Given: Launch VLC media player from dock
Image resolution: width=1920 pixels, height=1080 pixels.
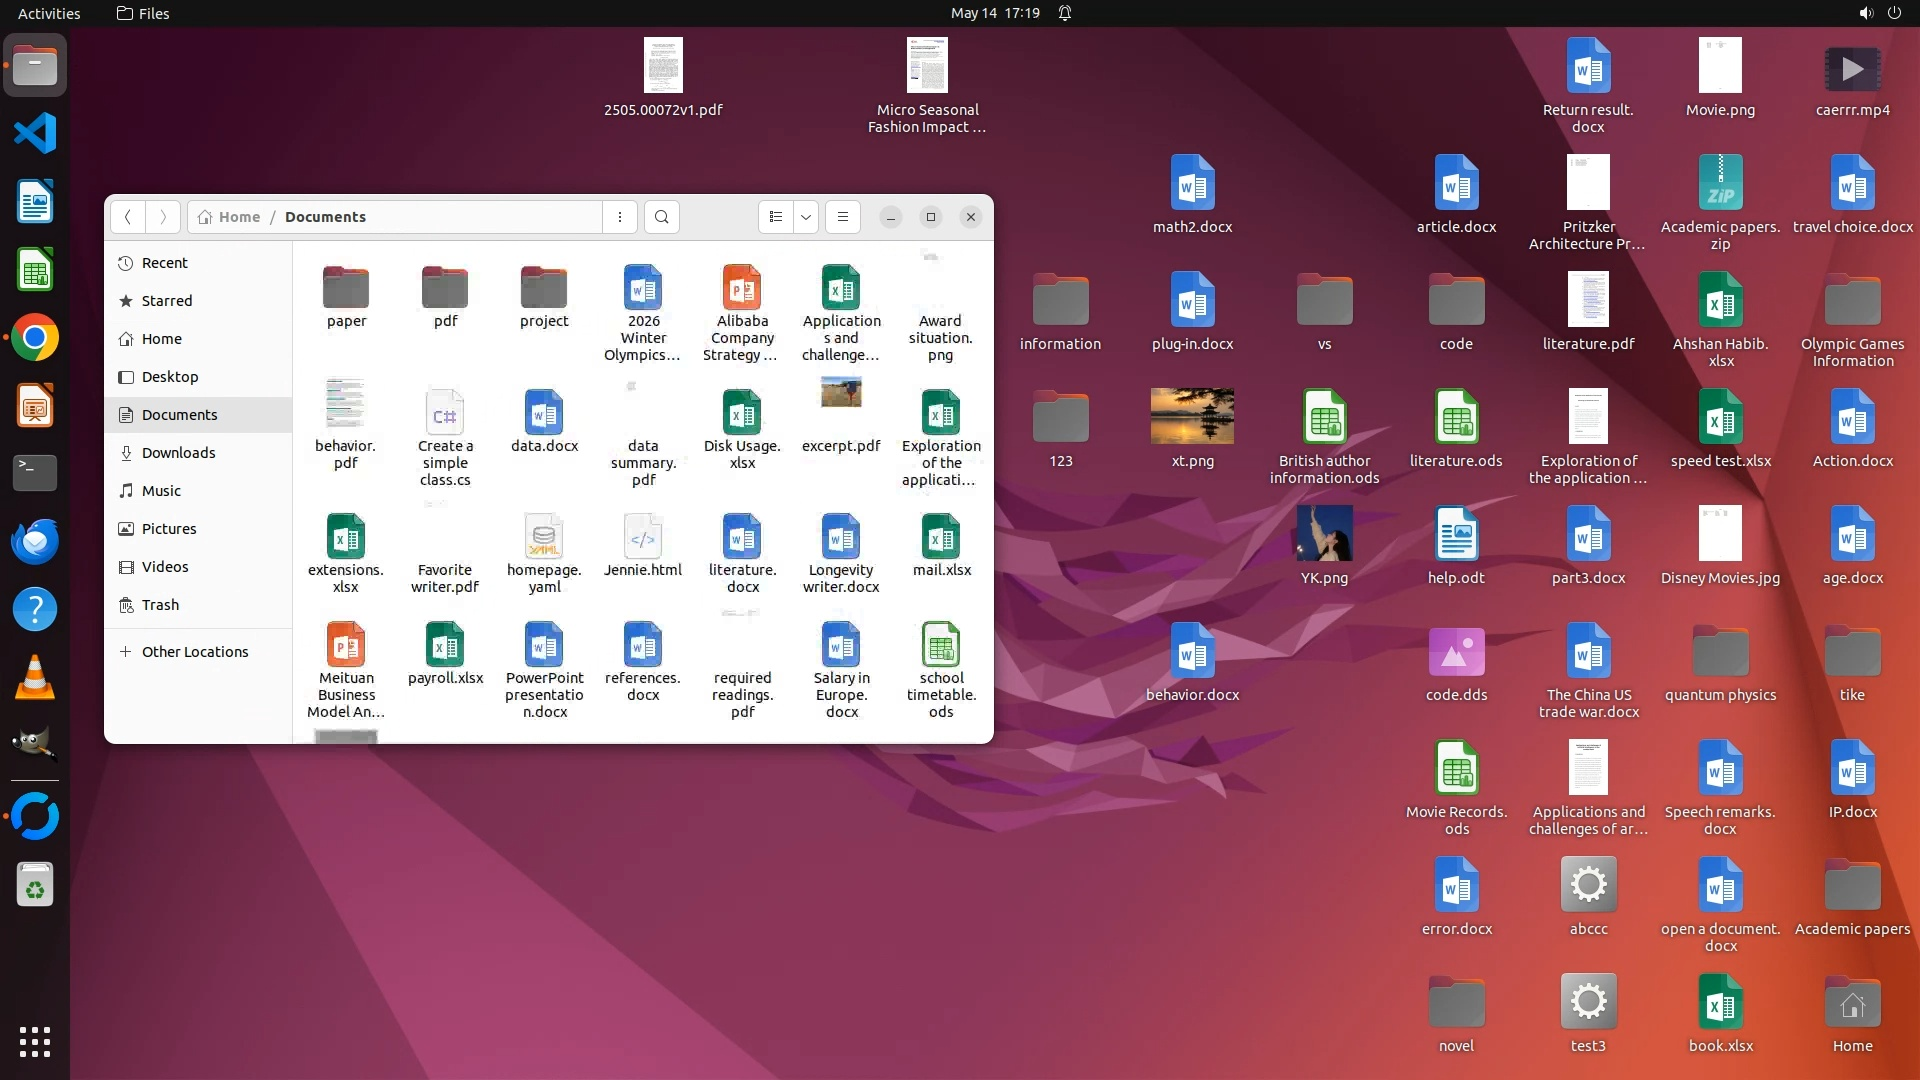Looking at the screenshot, I should click(35, 677).
